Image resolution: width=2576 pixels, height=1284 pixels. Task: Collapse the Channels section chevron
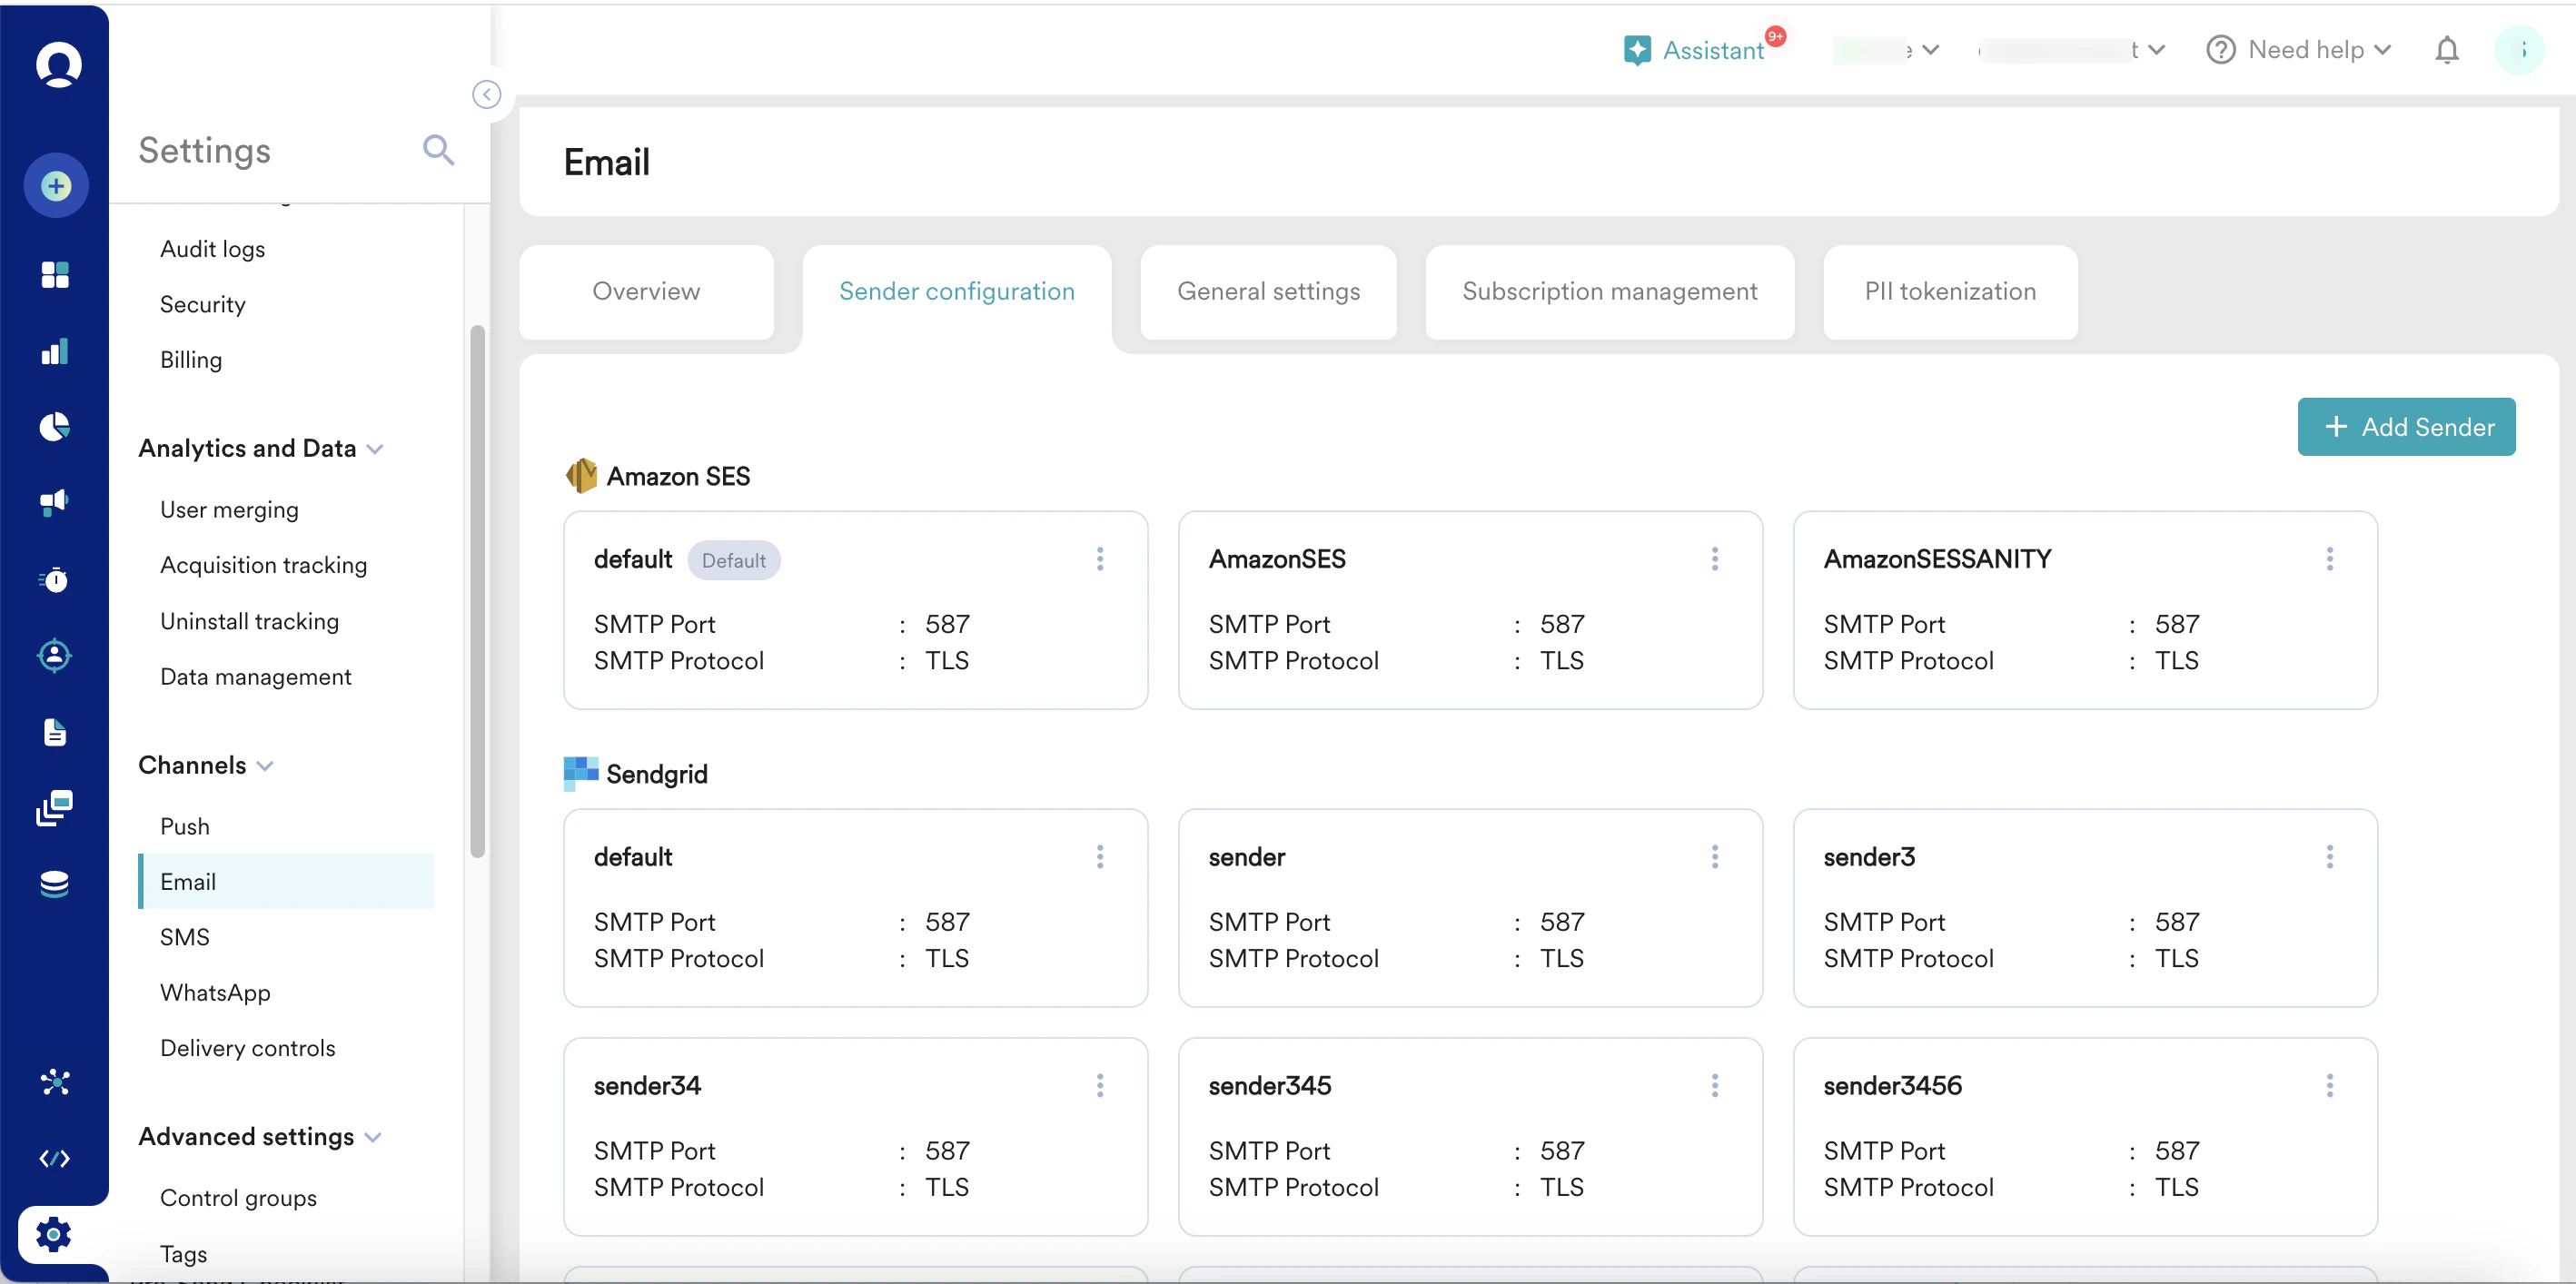click(x=266, y=766)
